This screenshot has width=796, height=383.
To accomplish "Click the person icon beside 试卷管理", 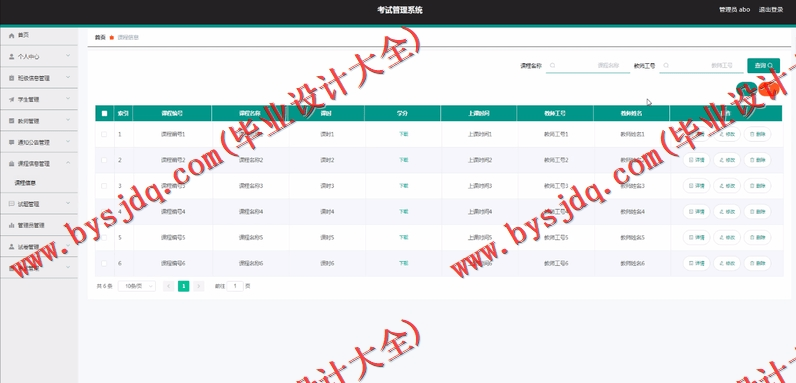I will point(12,246).
